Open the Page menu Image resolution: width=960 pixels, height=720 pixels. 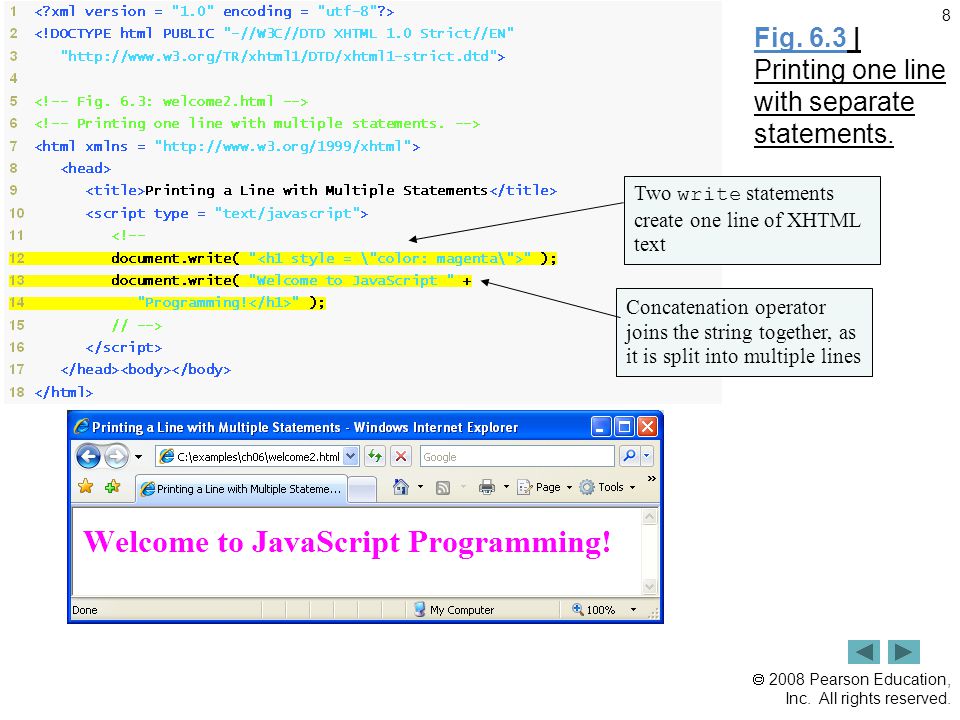(544, 487)
